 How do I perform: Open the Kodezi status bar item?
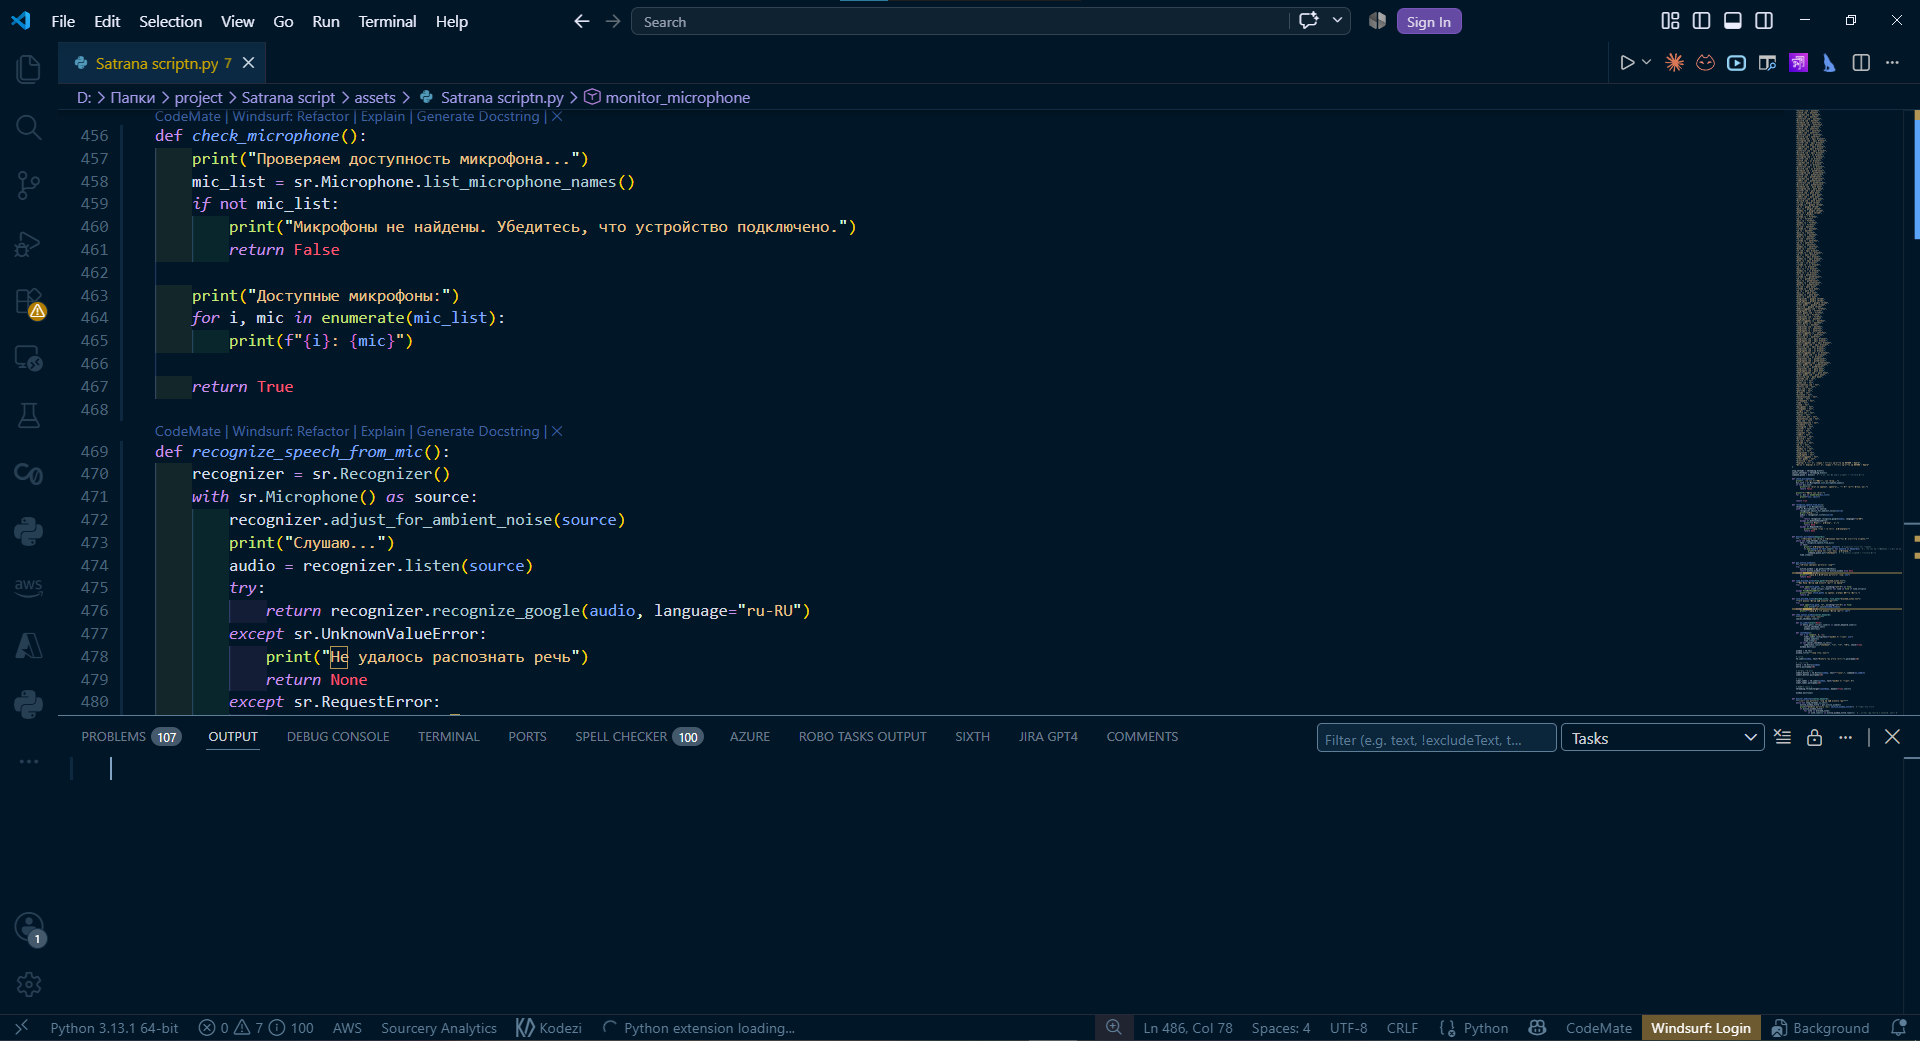(x=549, y=1028)
